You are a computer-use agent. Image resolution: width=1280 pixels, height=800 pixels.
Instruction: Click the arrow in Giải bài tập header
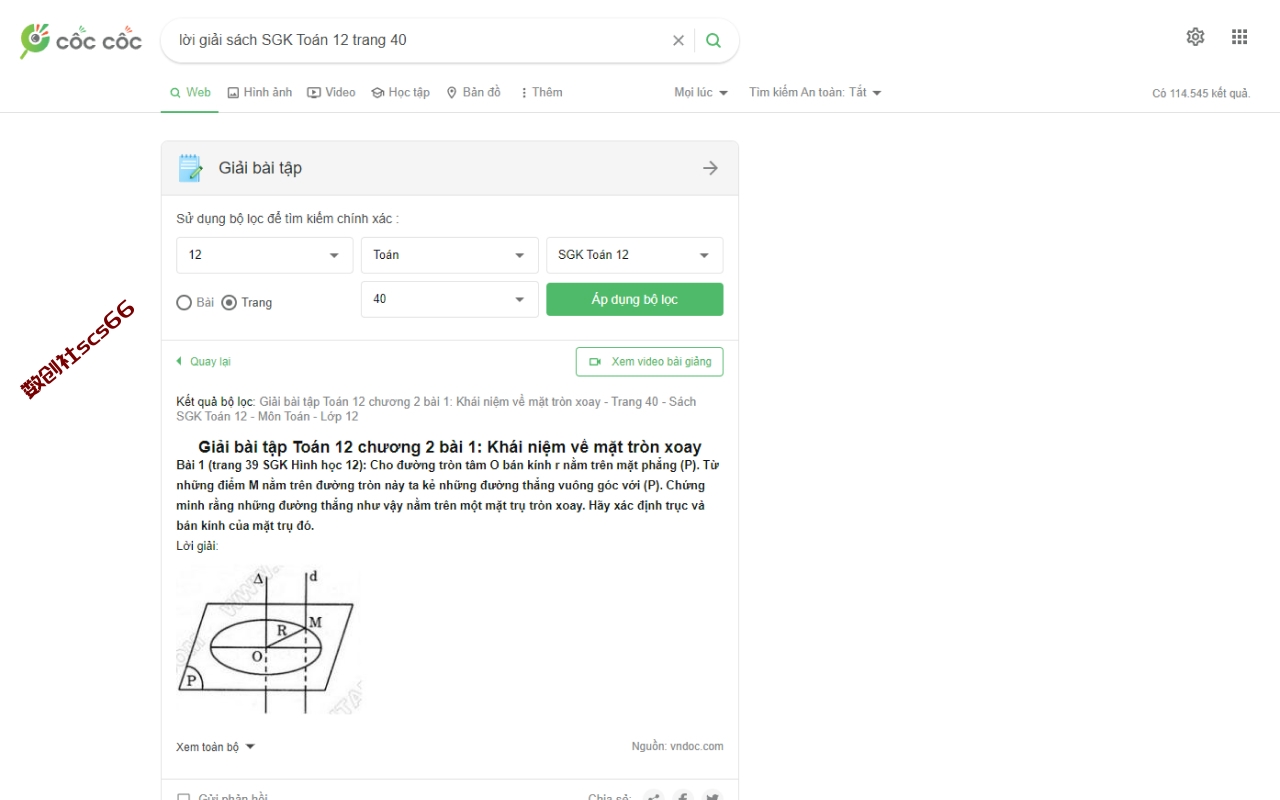710,168
